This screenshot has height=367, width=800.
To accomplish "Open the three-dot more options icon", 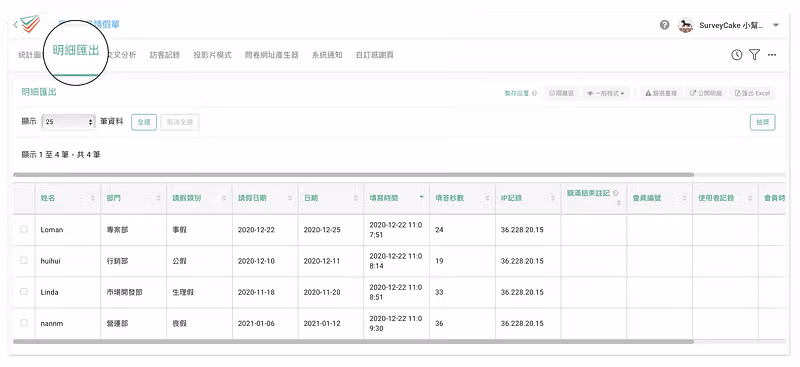I will click(x=772, y=55).
